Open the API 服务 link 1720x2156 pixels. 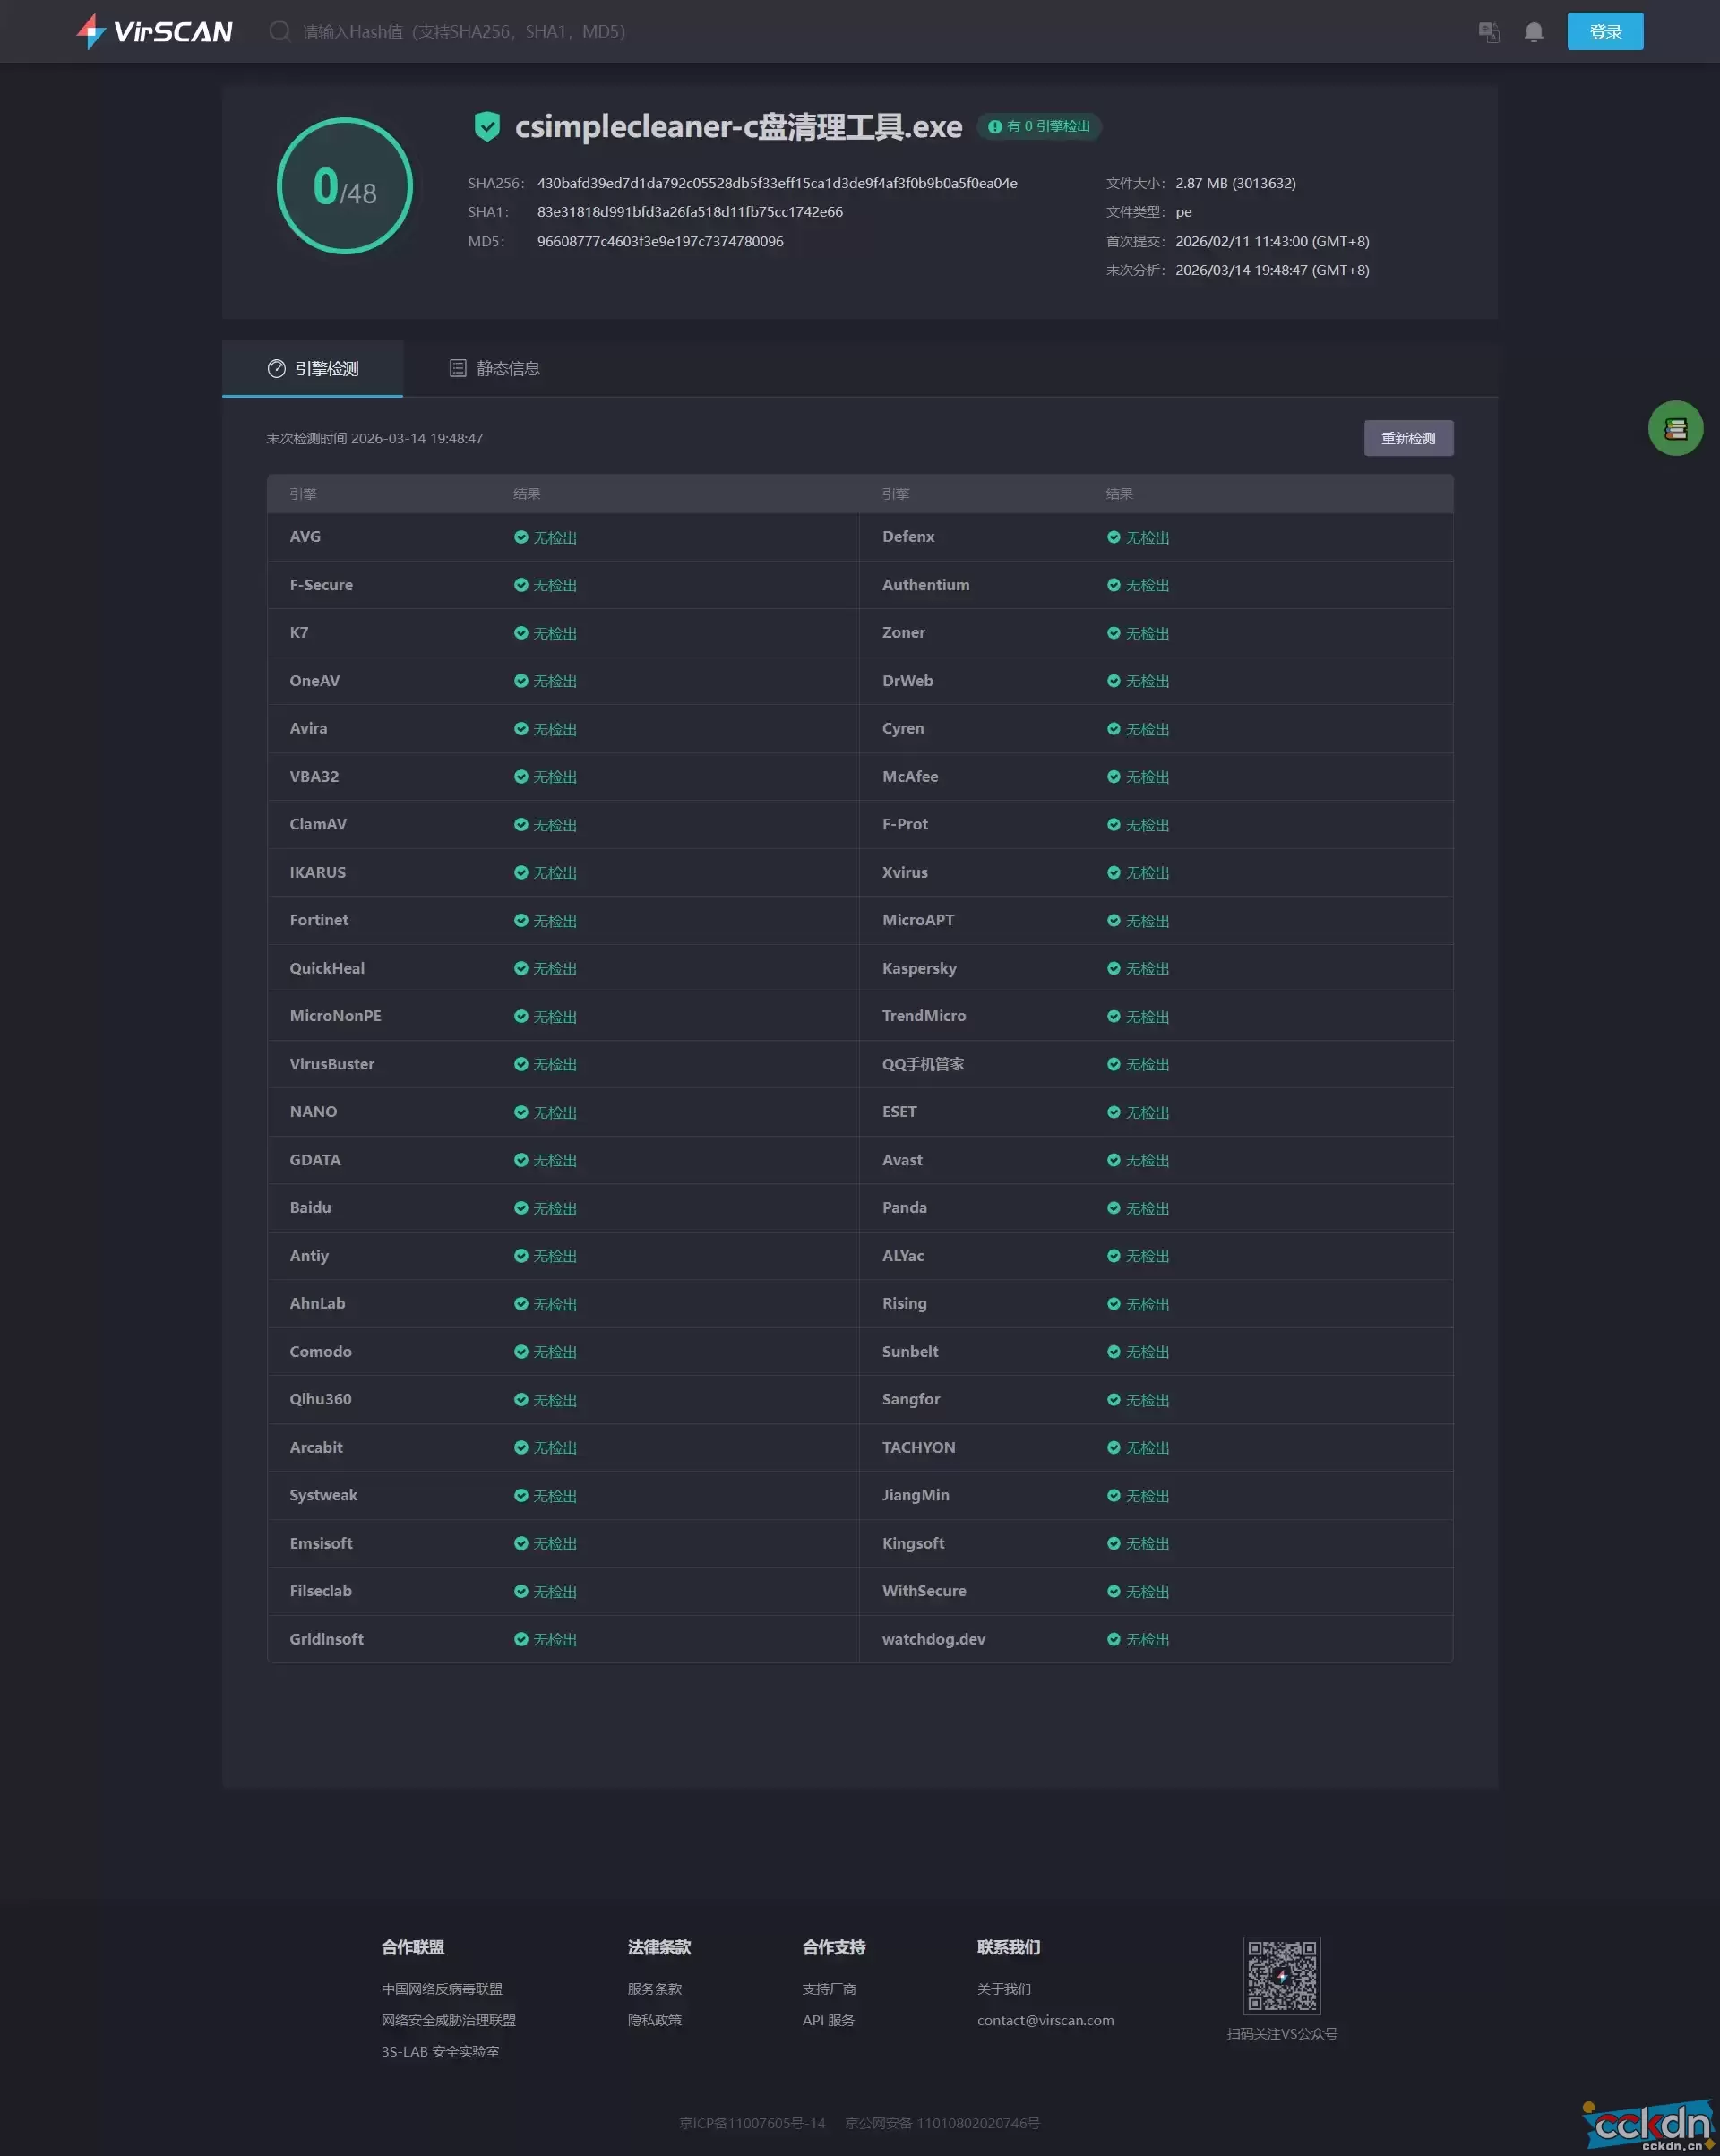[828, 2020]
